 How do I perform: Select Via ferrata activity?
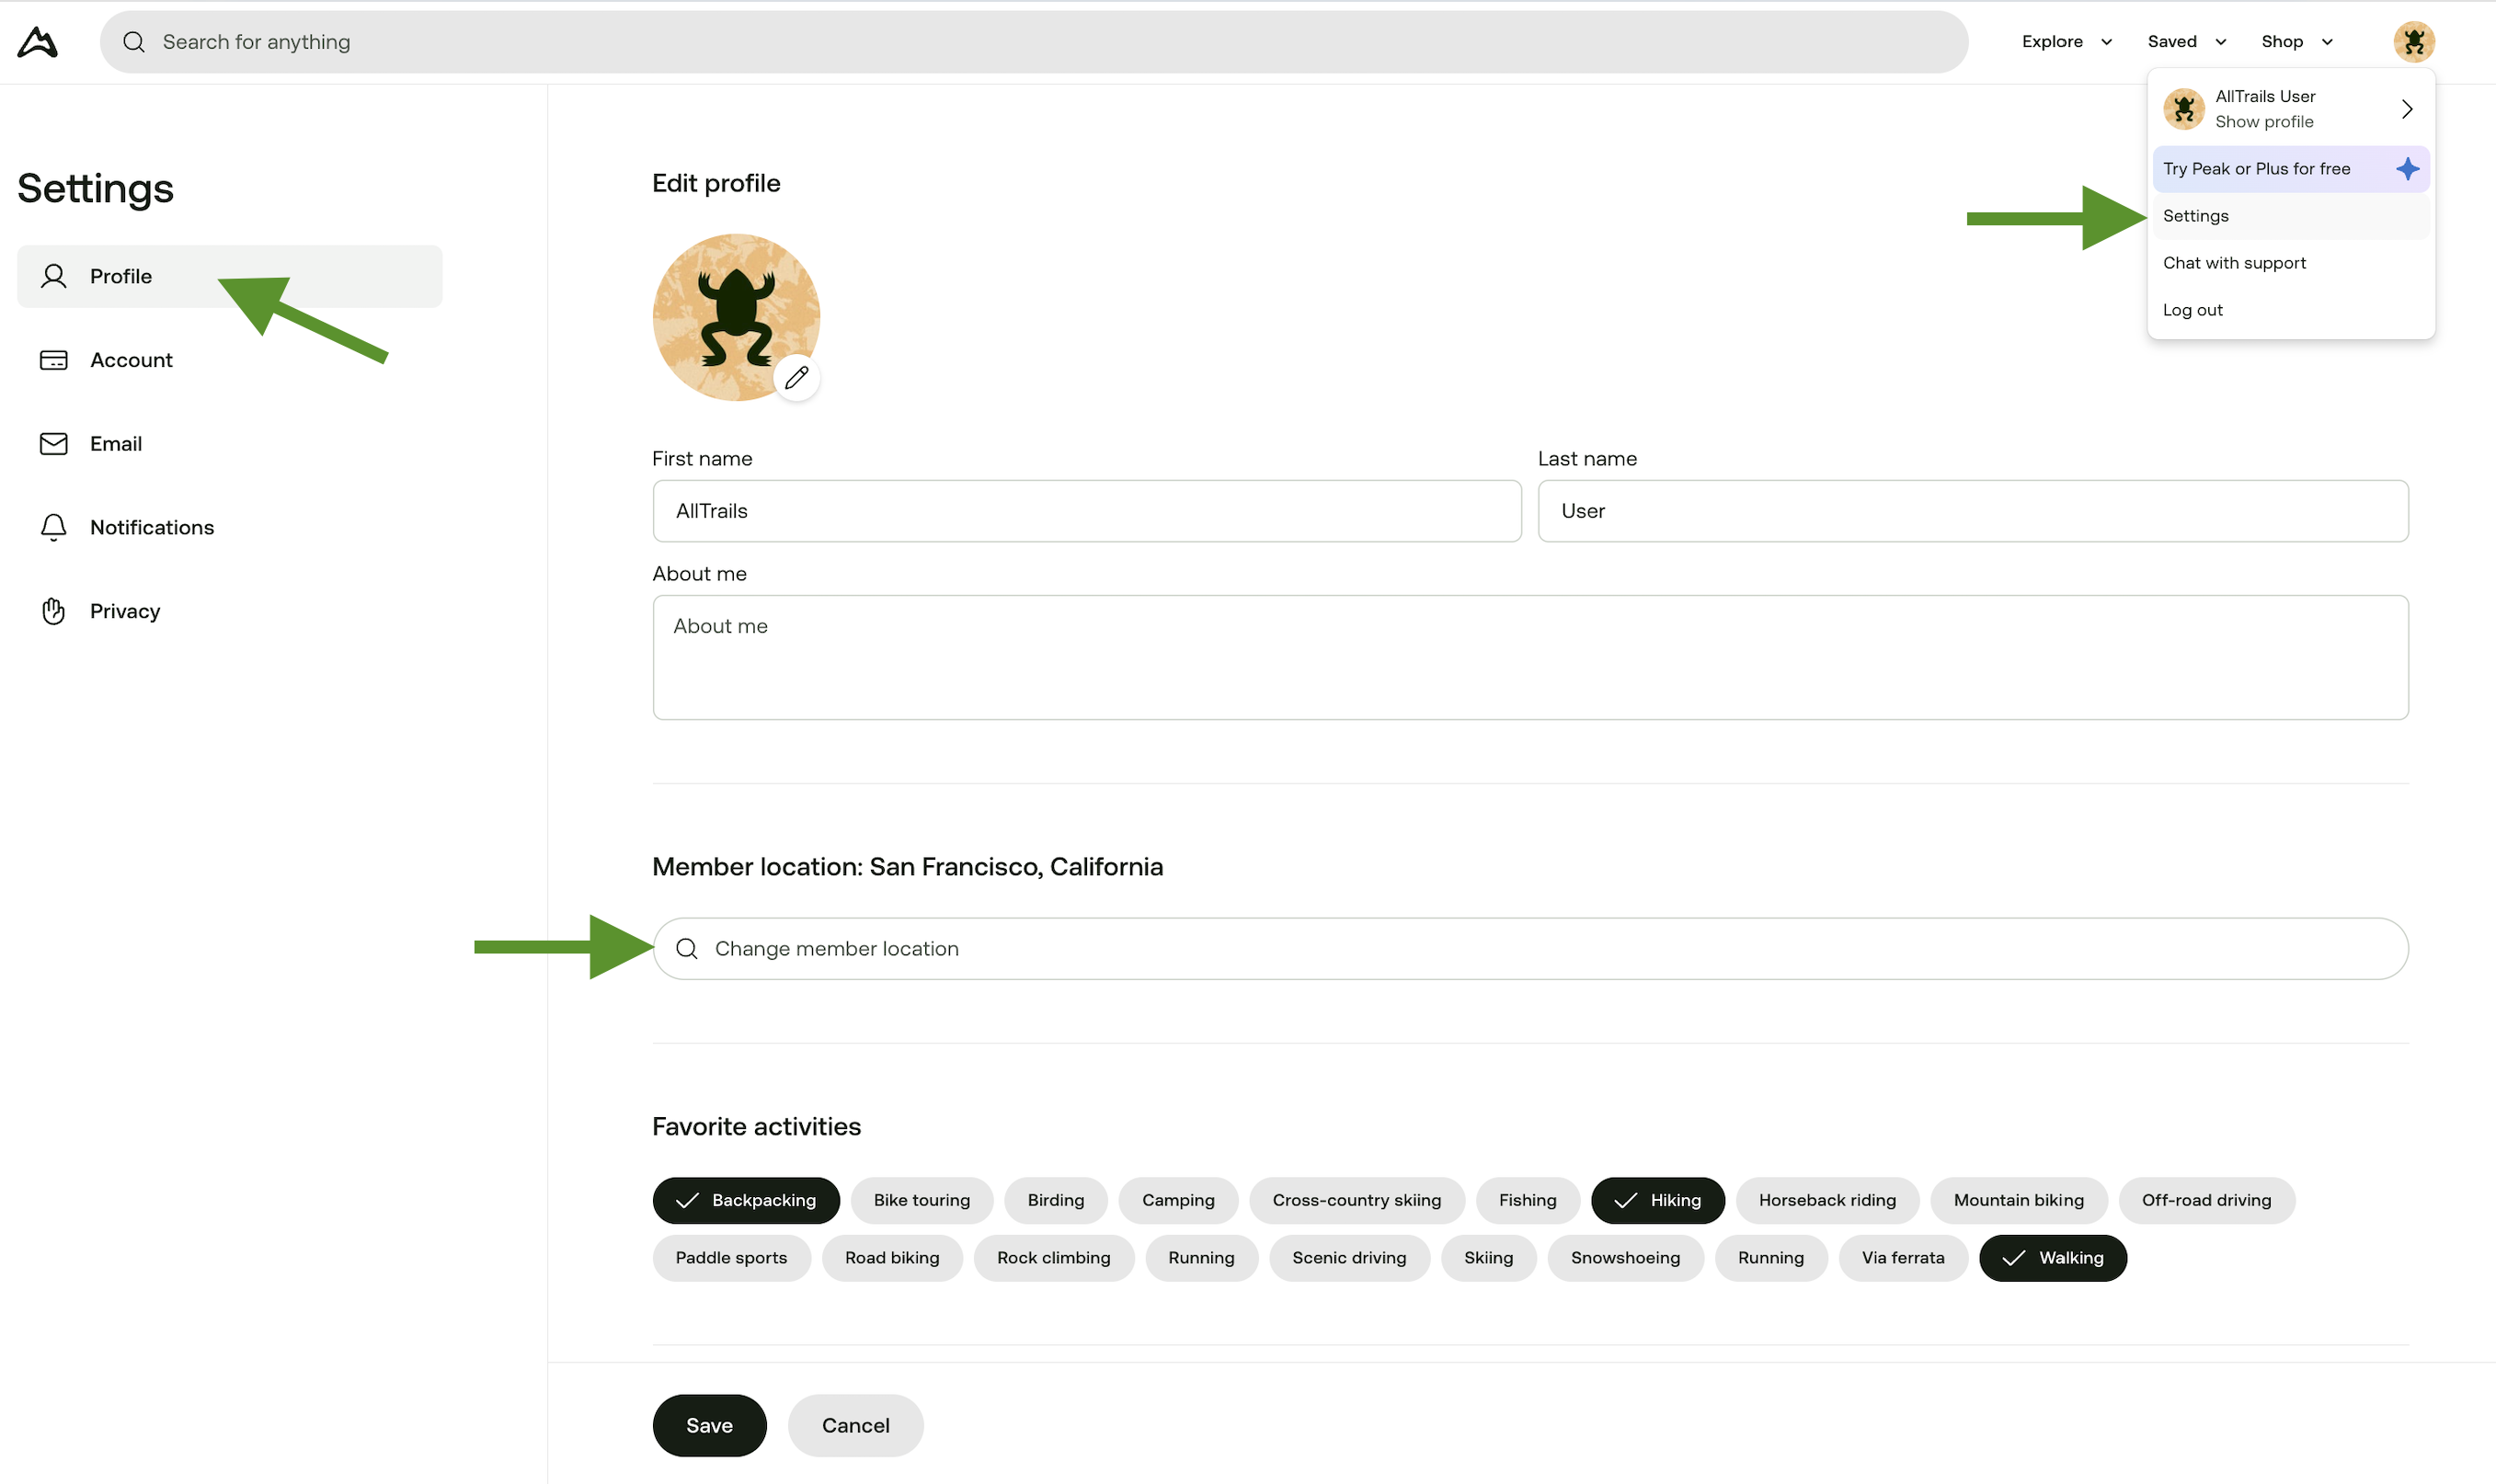point(1904,1258)
